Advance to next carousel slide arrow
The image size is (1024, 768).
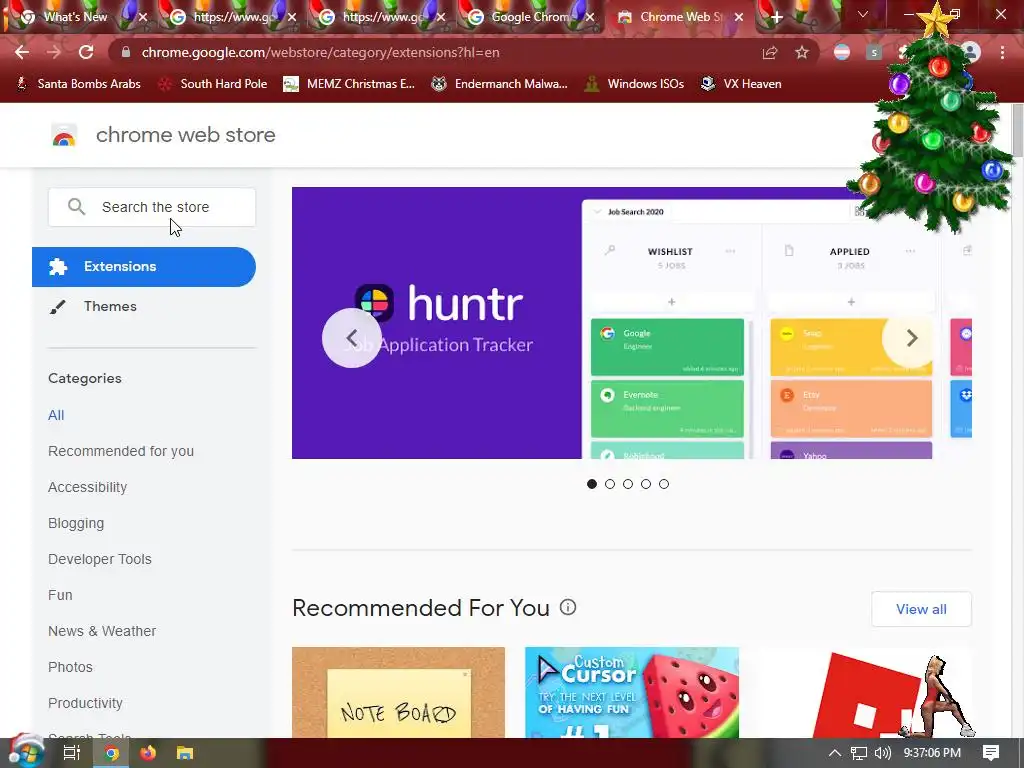(x=912, y=338)
